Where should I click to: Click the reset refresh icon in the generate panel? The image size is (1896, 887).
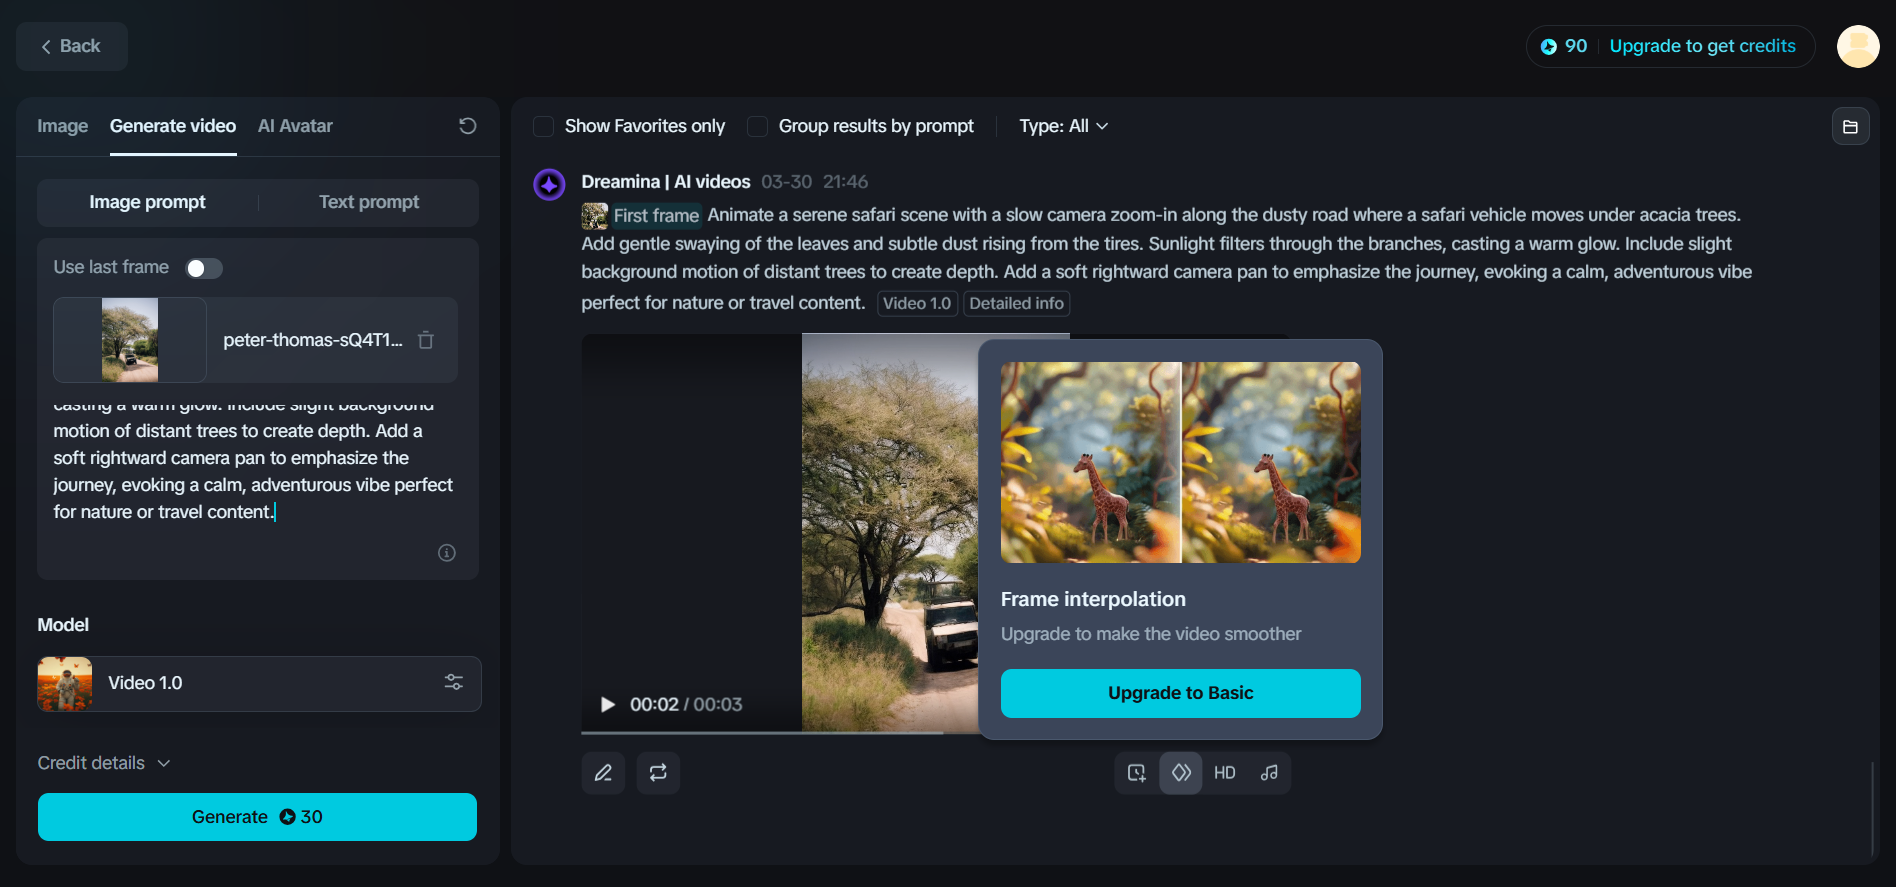[x=467, y=126]
